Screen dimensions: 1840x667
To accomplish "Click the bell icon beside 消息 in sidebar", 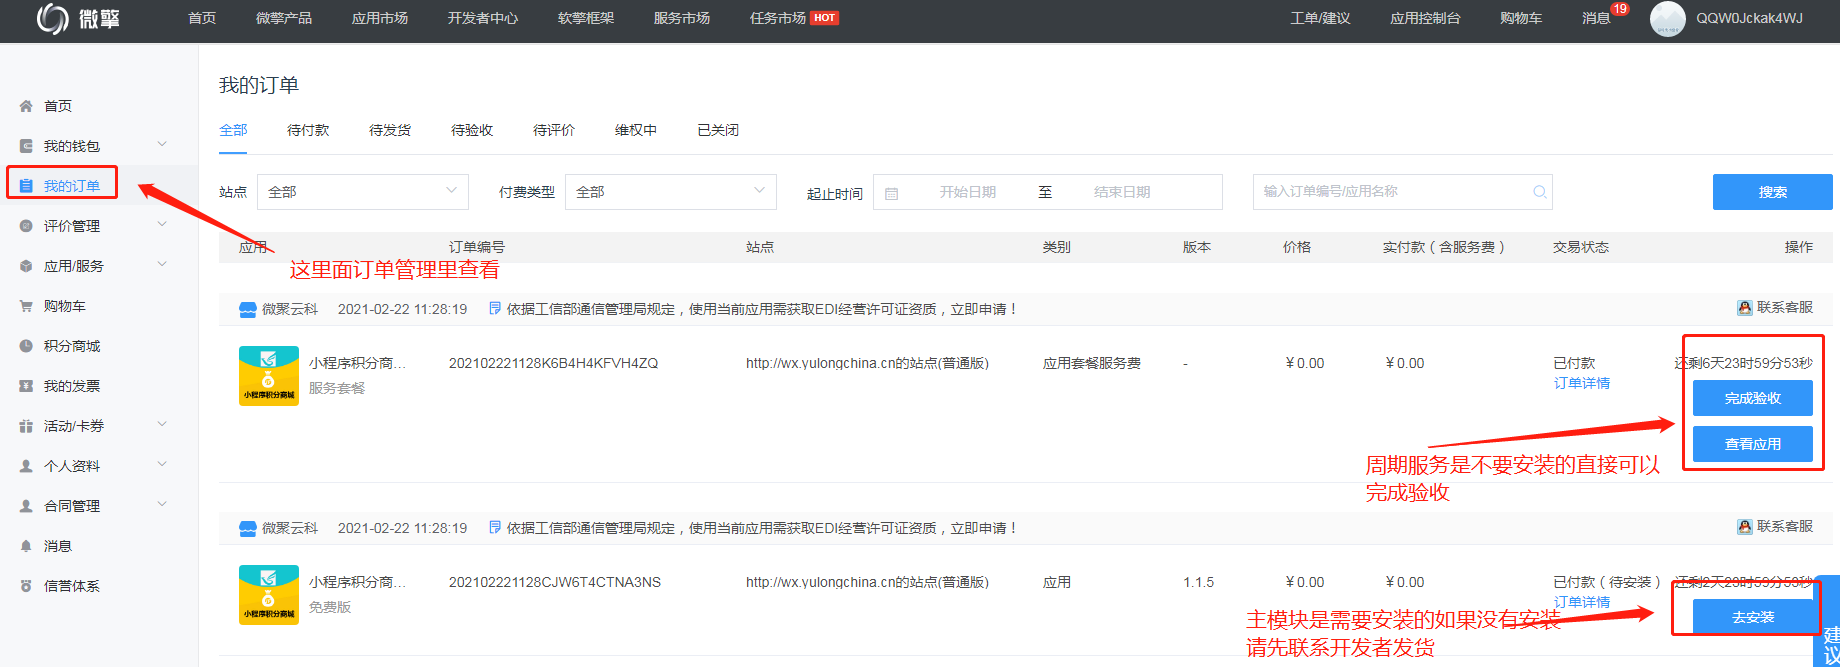I will (x=26, y=546).
